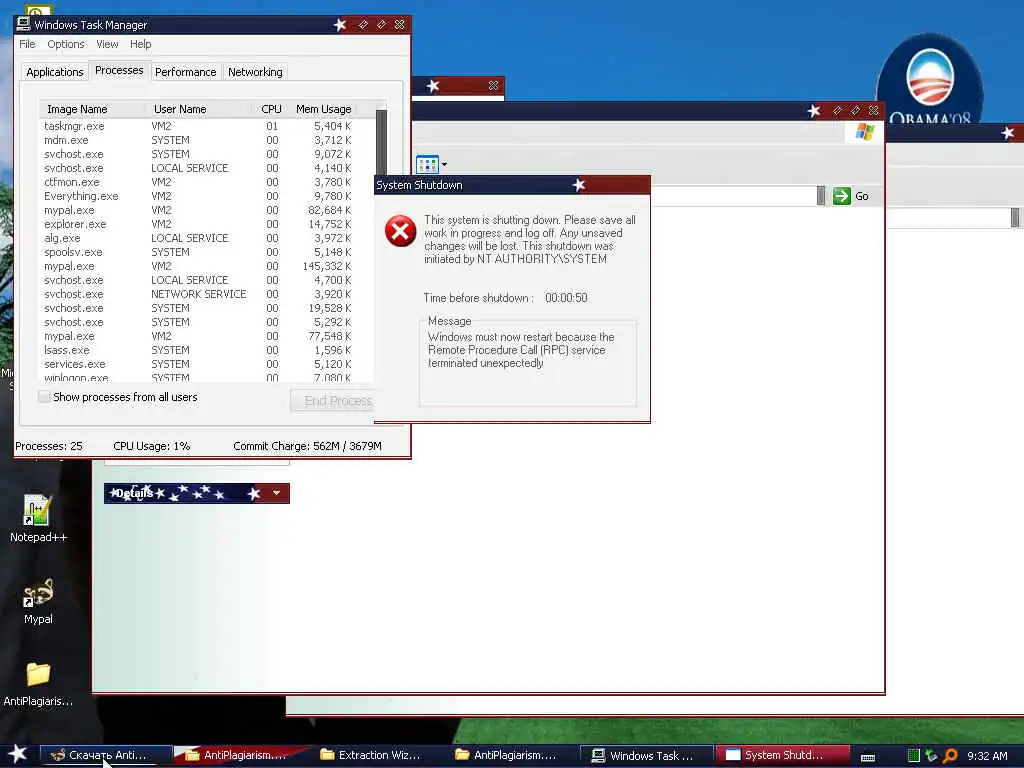Switch to Скачать Anti... taskbar button
1024x768 pixels.
point(106,755)
